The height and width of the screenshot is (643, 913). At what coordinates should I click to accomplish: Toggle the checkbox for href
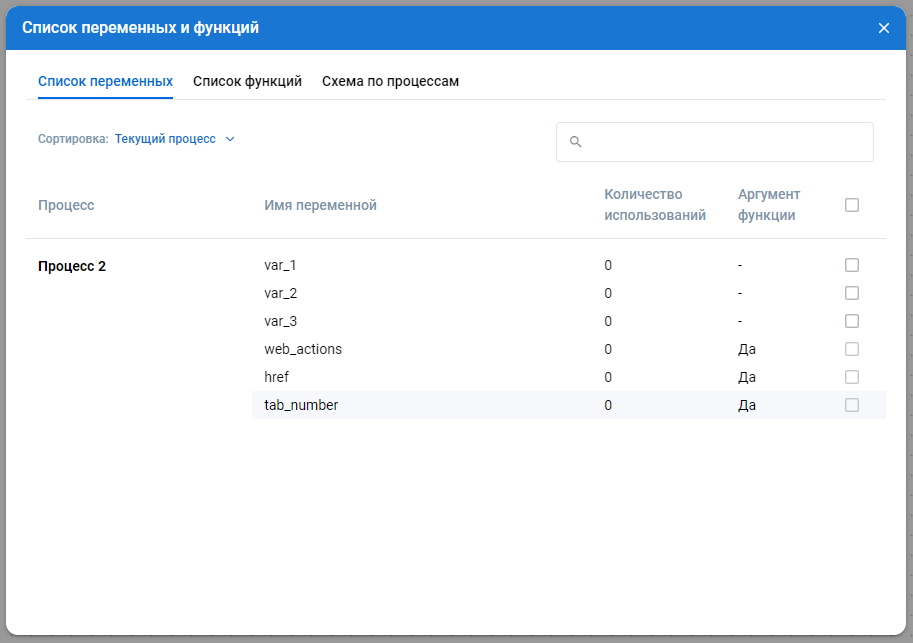(852, 377)
